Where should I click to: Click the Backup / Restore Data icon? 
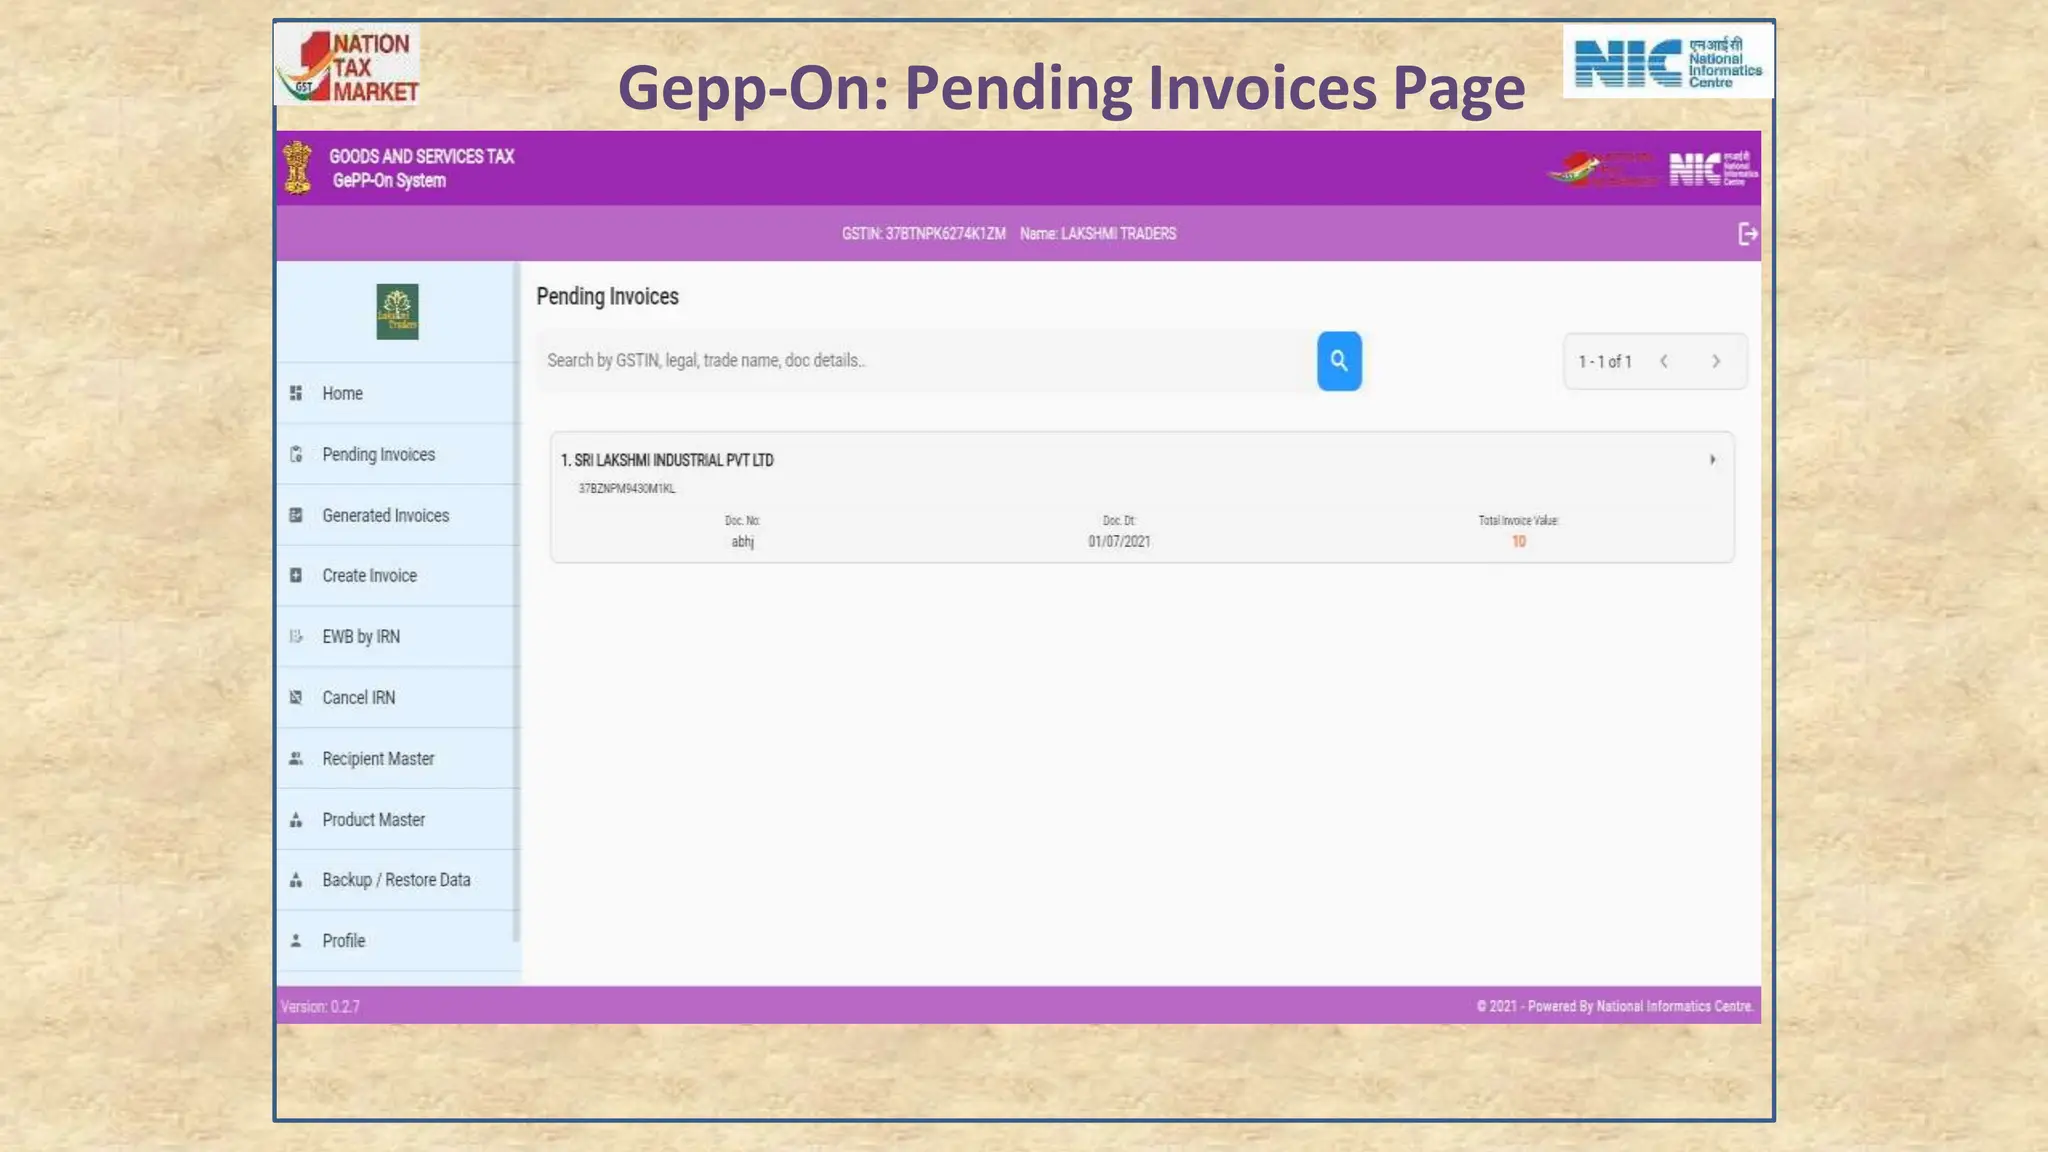[296, 880]
